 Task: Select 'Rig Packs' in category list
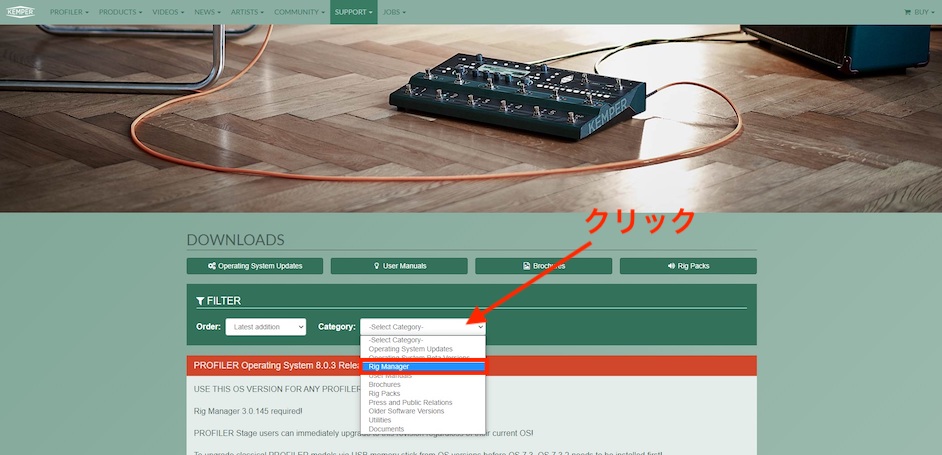(423, 394)
